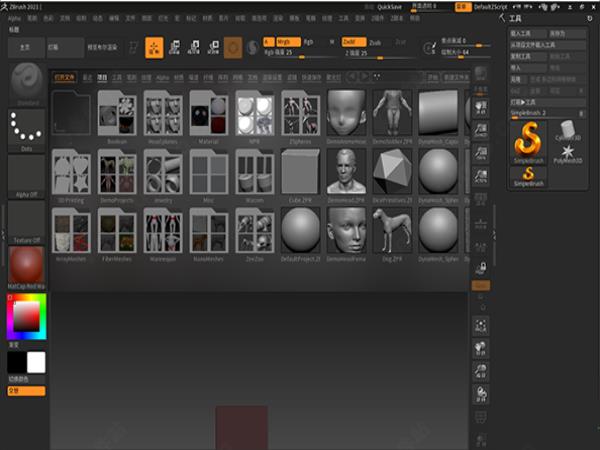Click the Move view icon in right shelf
Viewport: 600px width, 450px height.
481,349
